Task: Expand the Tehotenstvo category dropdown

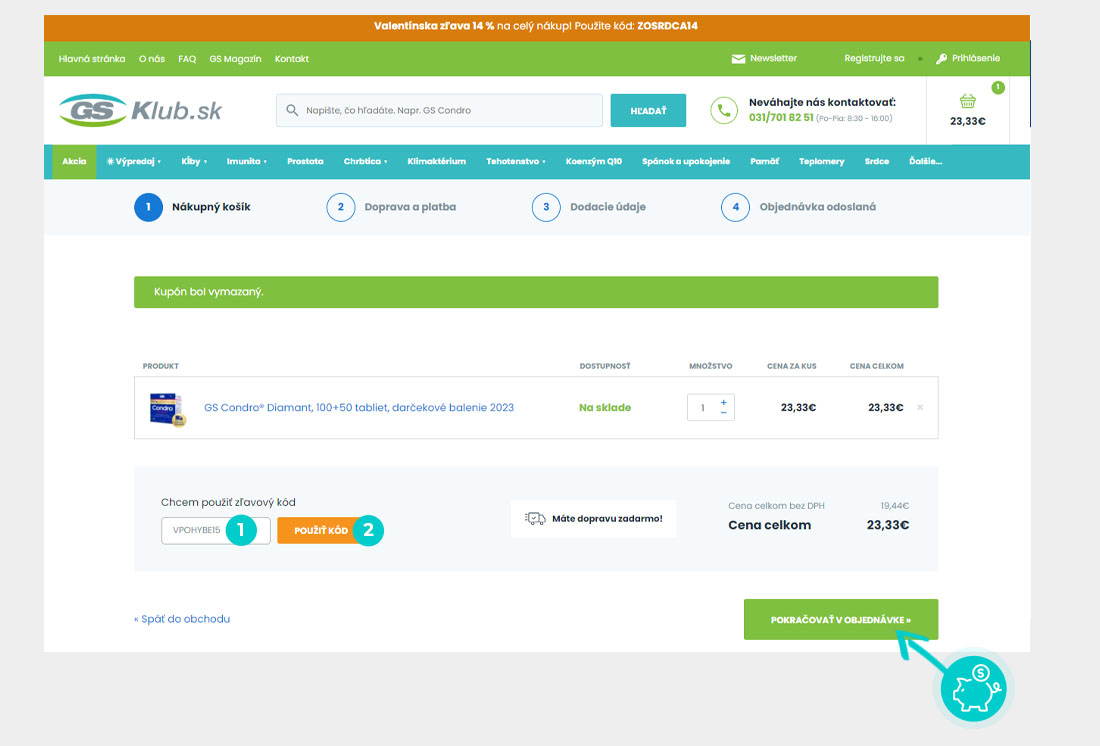Action: click(516, 161)
